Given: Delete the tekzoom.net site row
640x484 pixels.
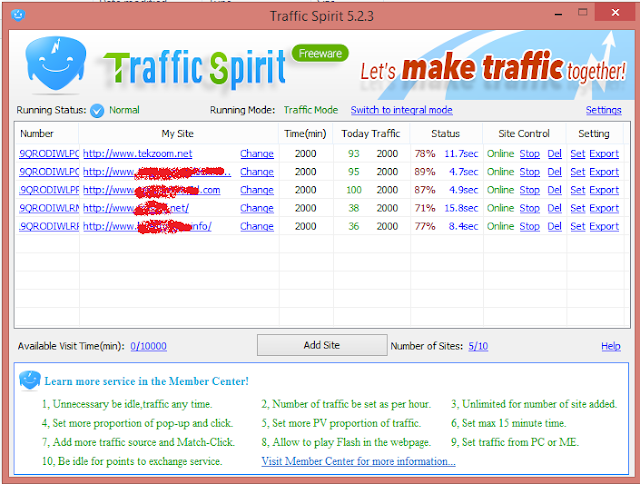Looking at the screenshot, I should pyautogui.click(x=554, y=153).
